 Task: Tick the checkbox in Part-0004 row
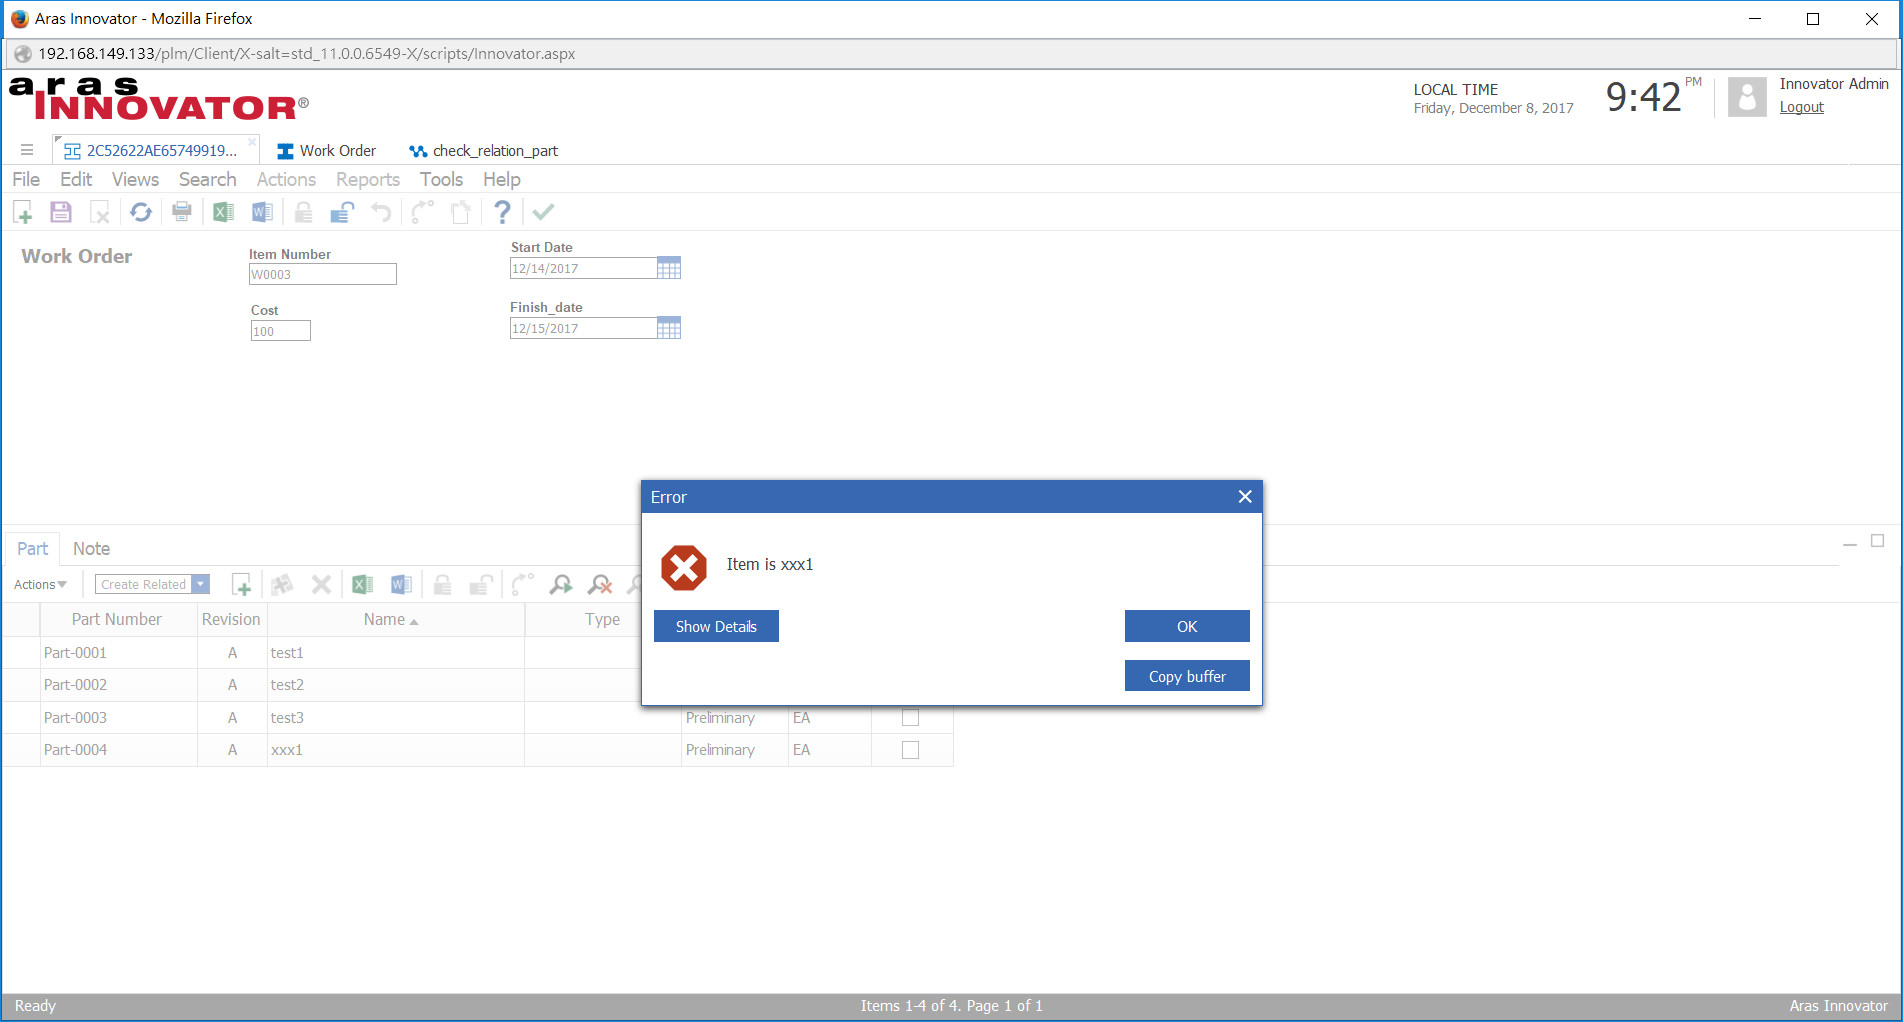click(x=910, y=750)
